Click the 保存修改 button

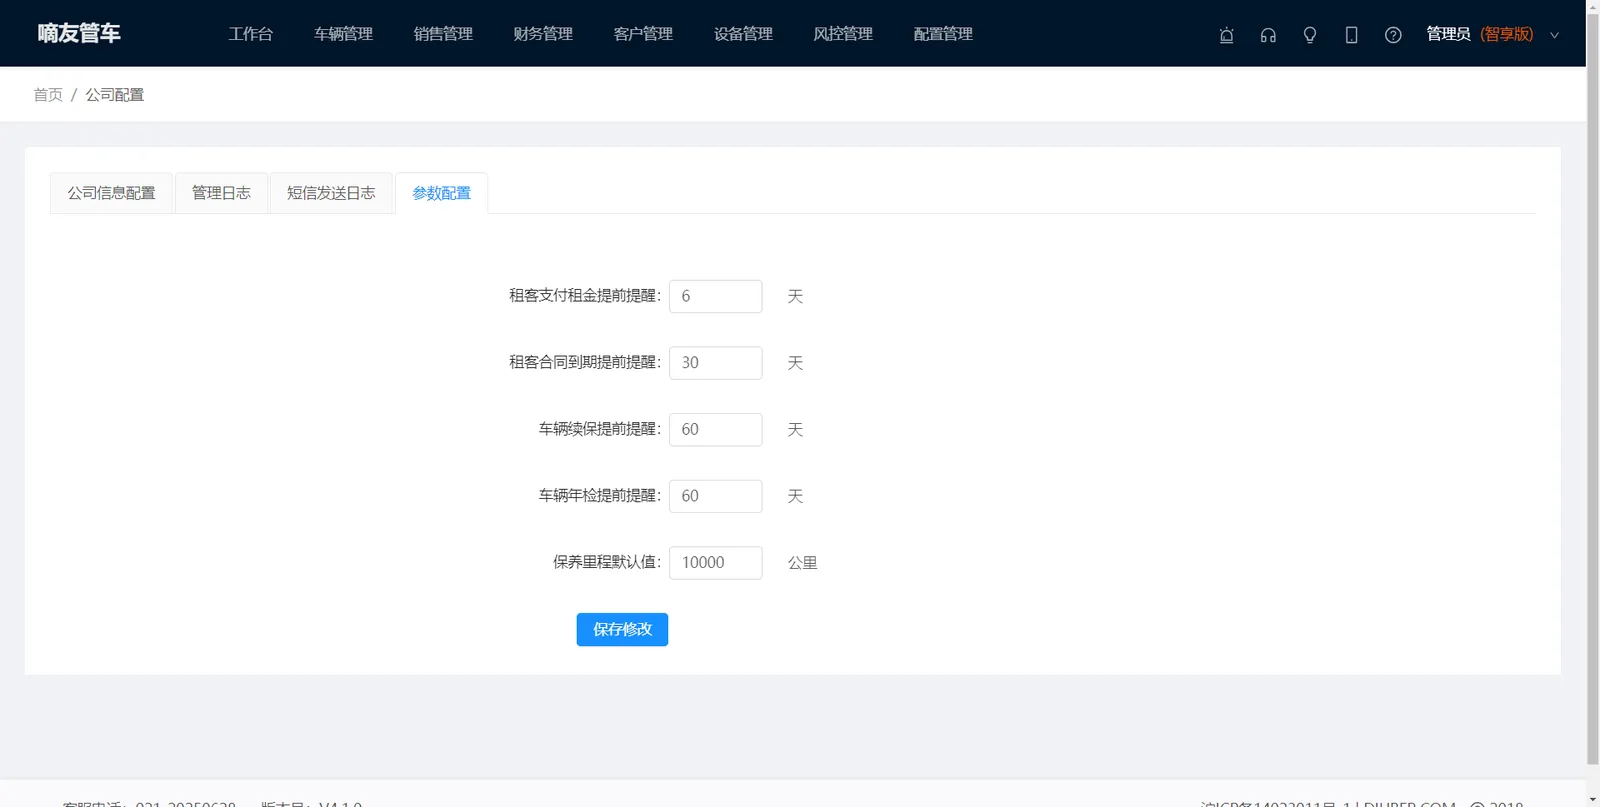pyautogui.click(x=622, y=629)
